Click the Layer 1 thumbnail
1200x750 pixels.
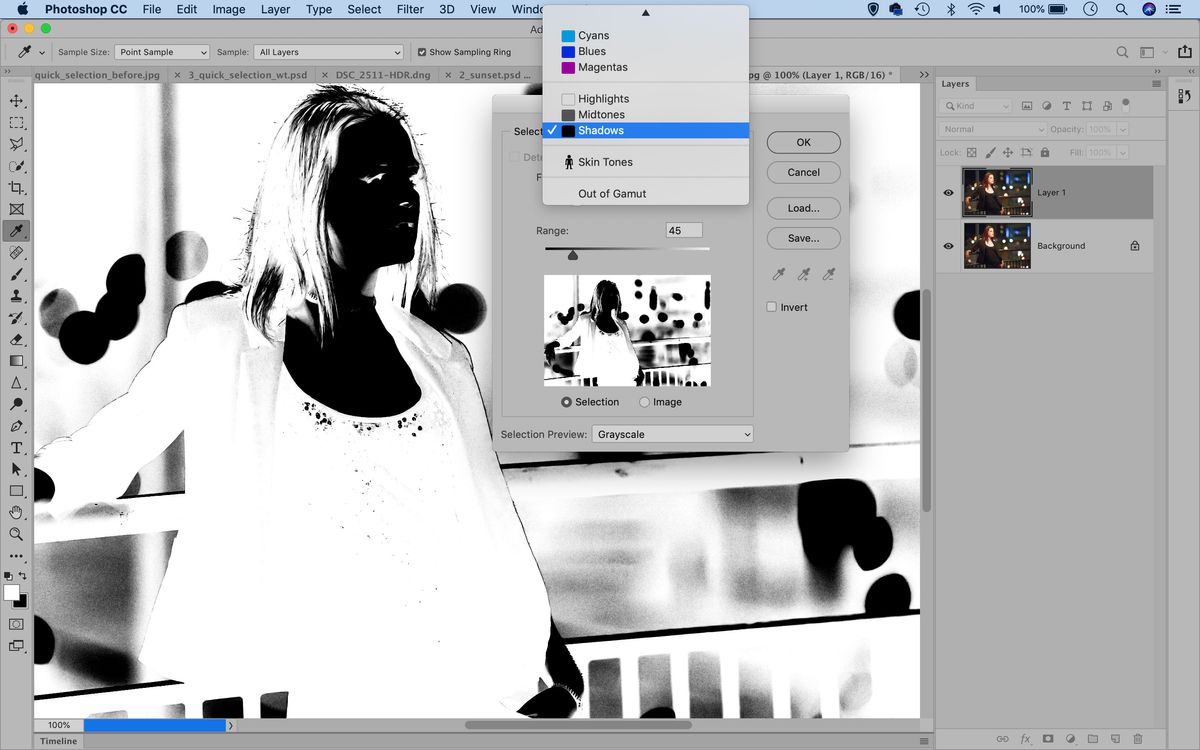point(997,192)
